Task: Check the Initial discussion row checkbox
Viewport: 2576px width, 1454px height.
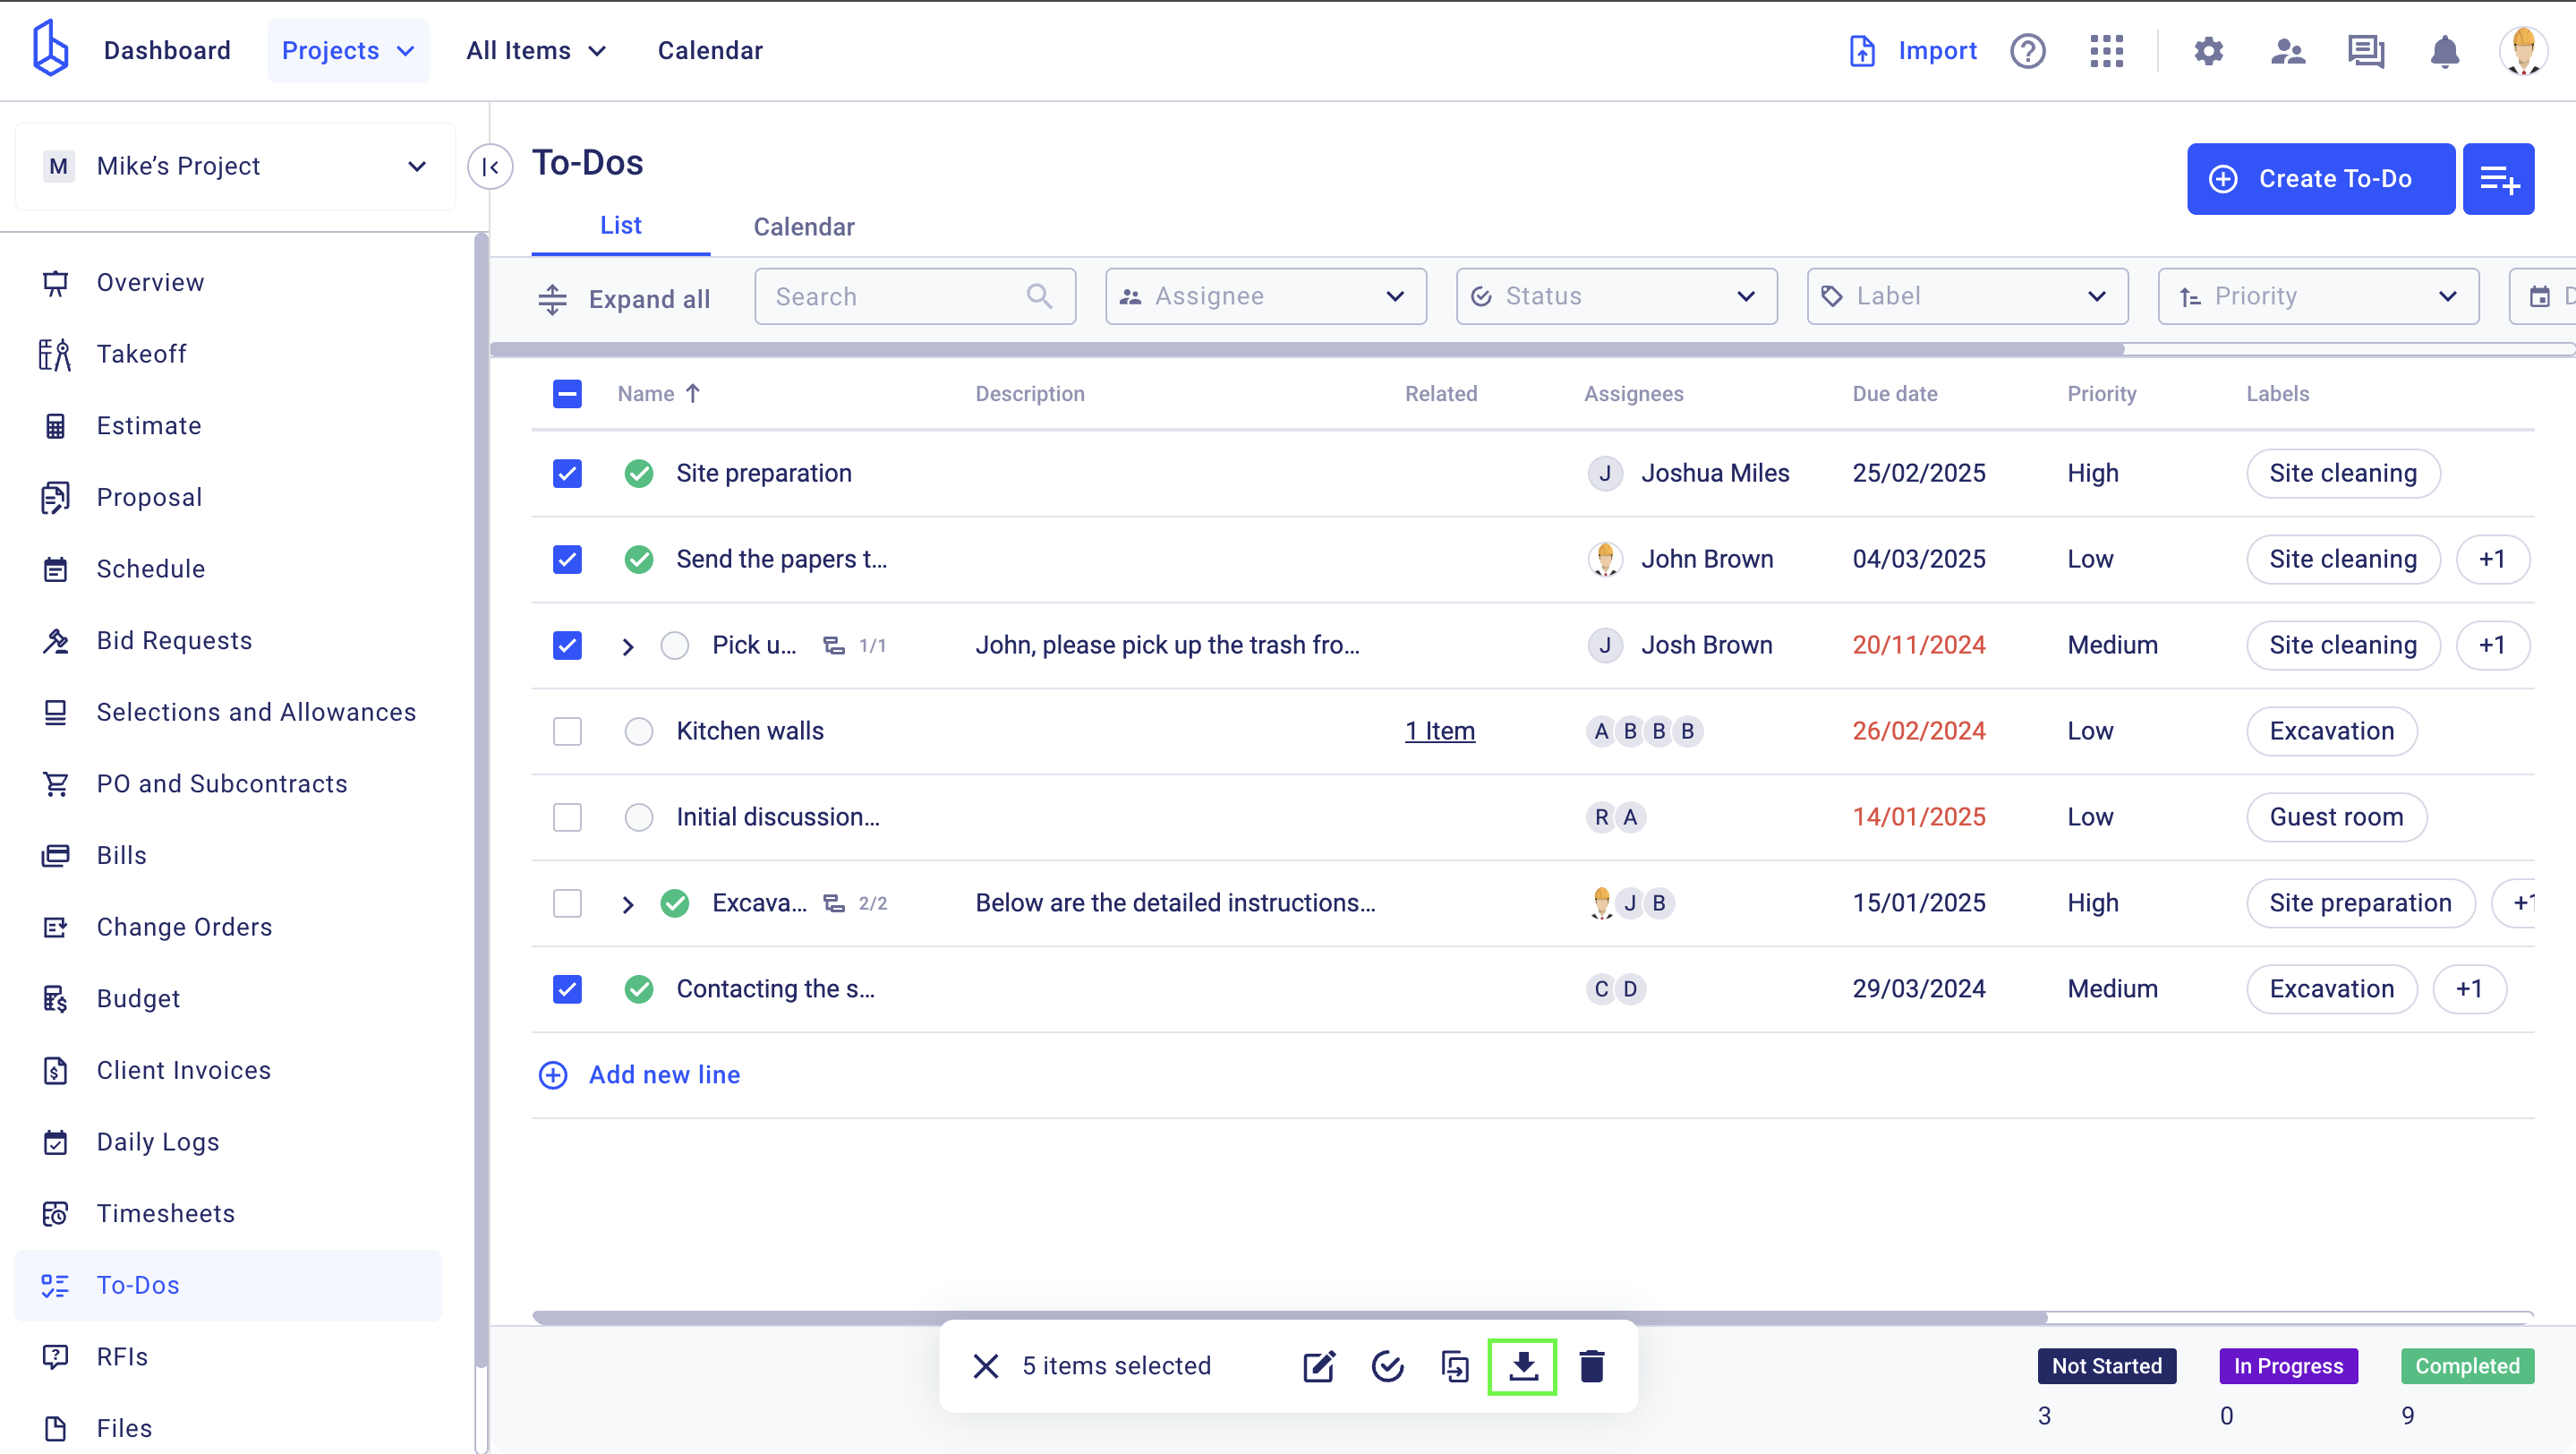Action: point(567,817)
